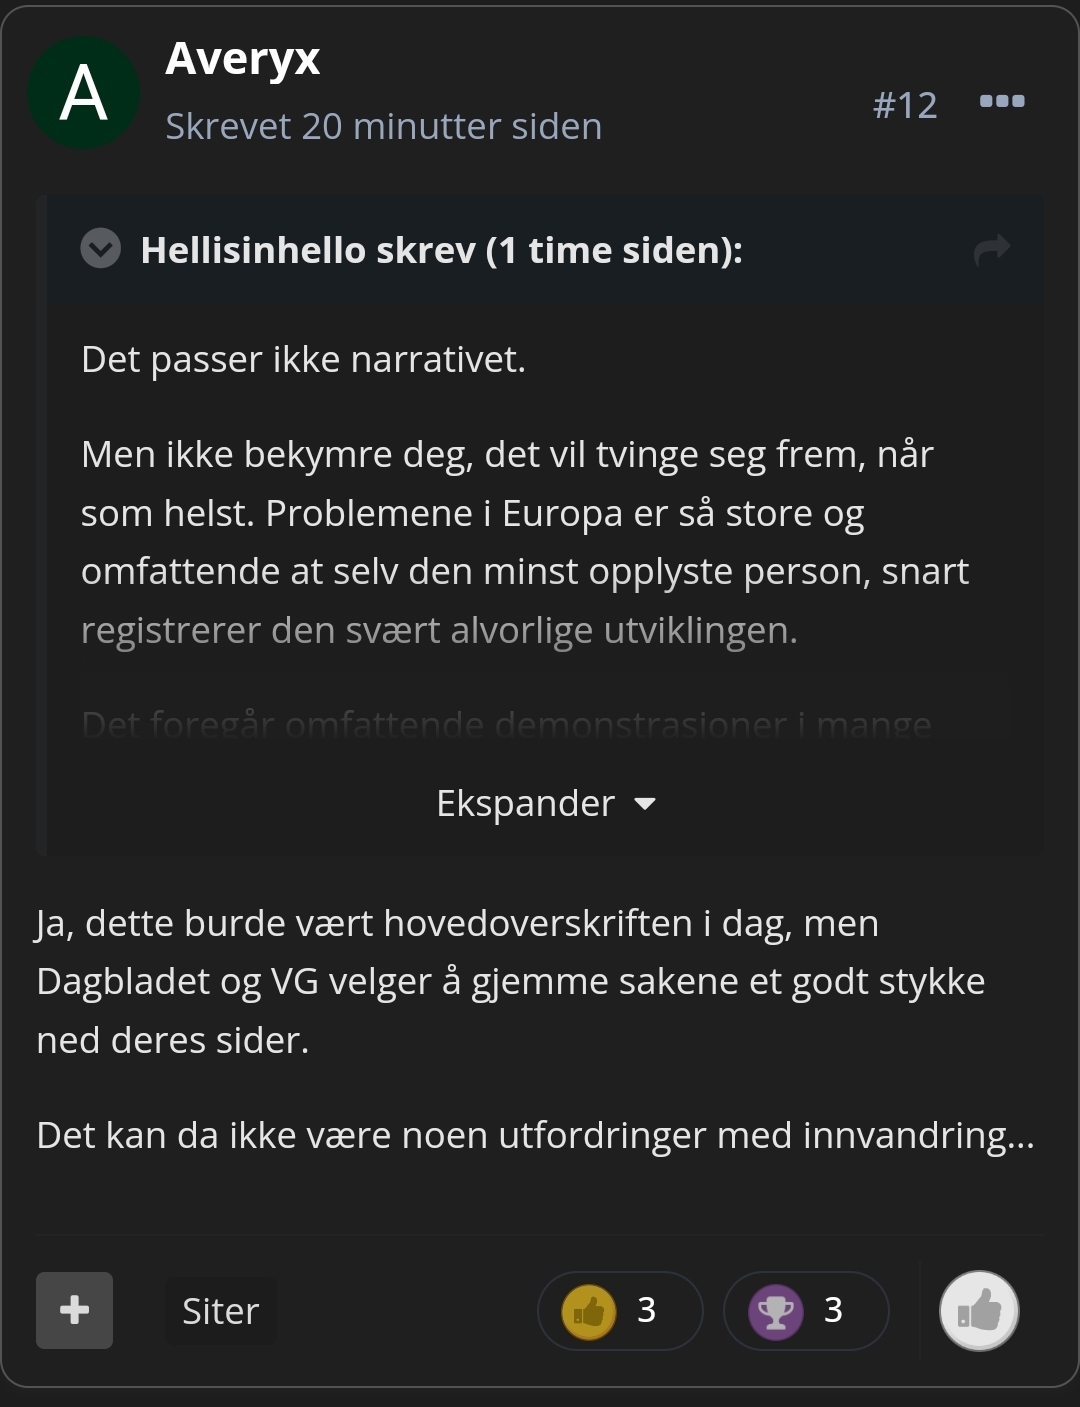Open the #12 post permalink
The image size is (1080, 1407).
905,105
